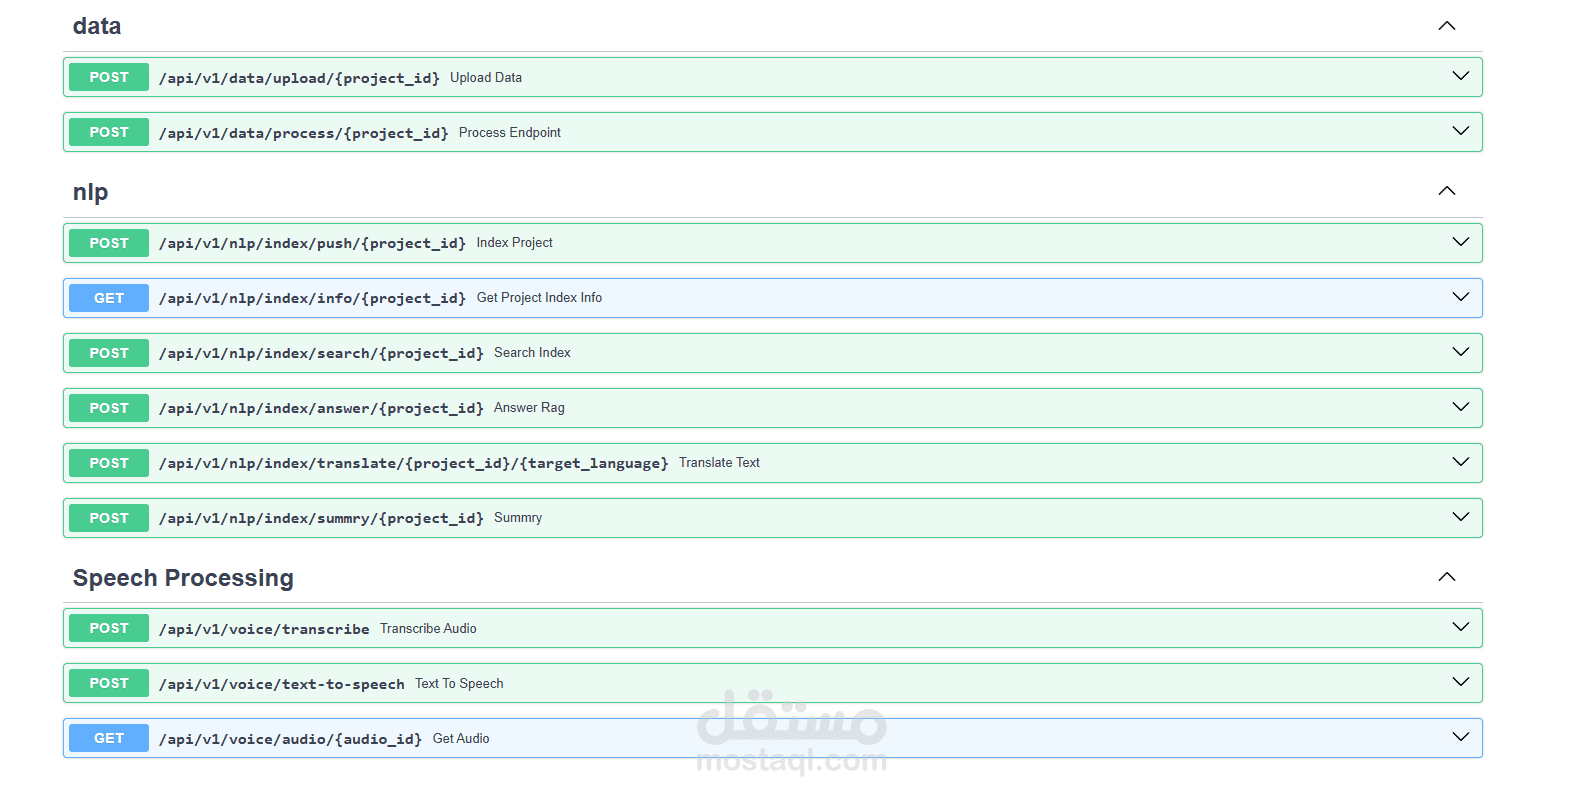
Task: Click POST badge for data upload endpoint
Action: [109, 77]
